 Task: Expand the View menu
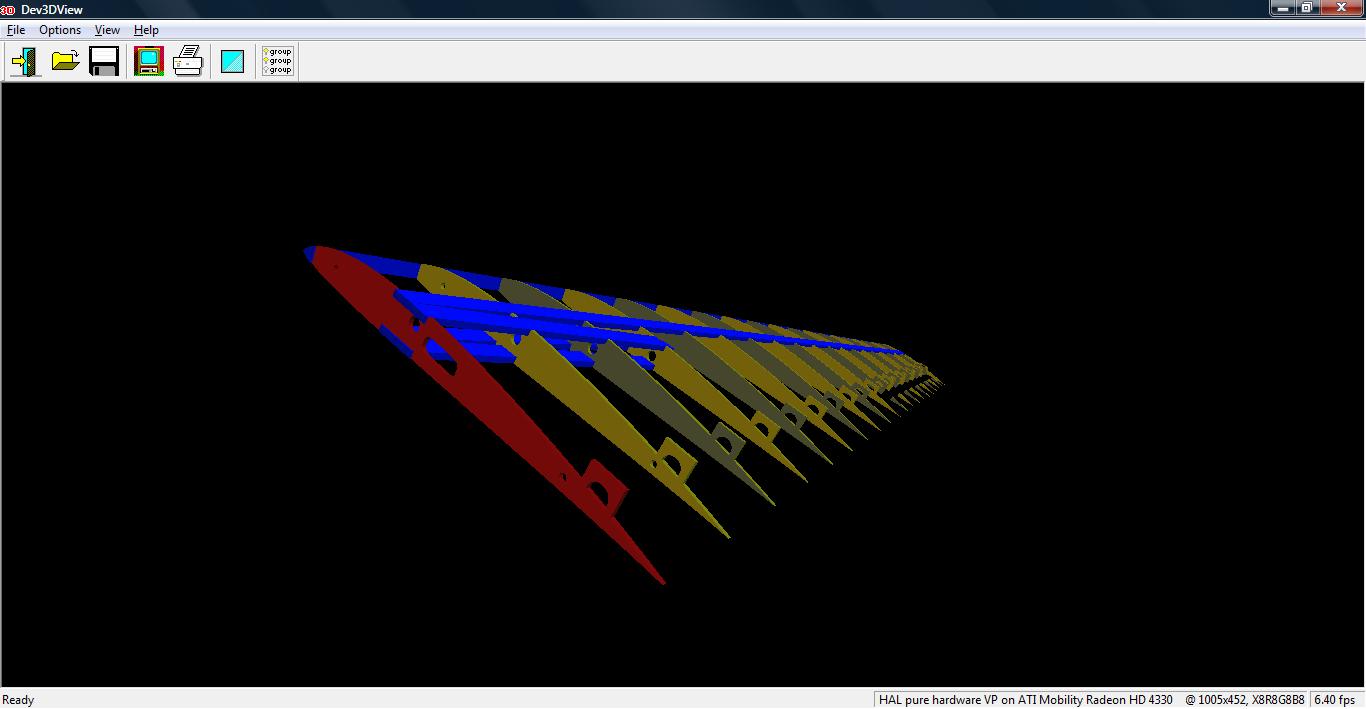click(107, 30)
